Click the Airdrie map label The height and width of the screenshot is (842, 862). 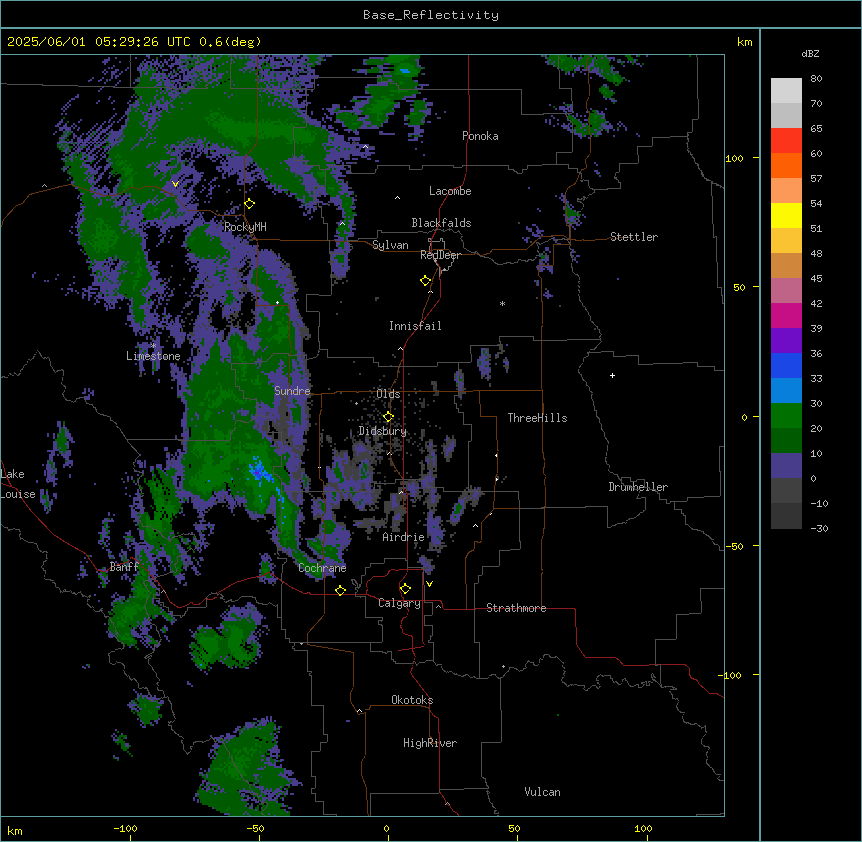pyautogui.click(x=403, y=537)
